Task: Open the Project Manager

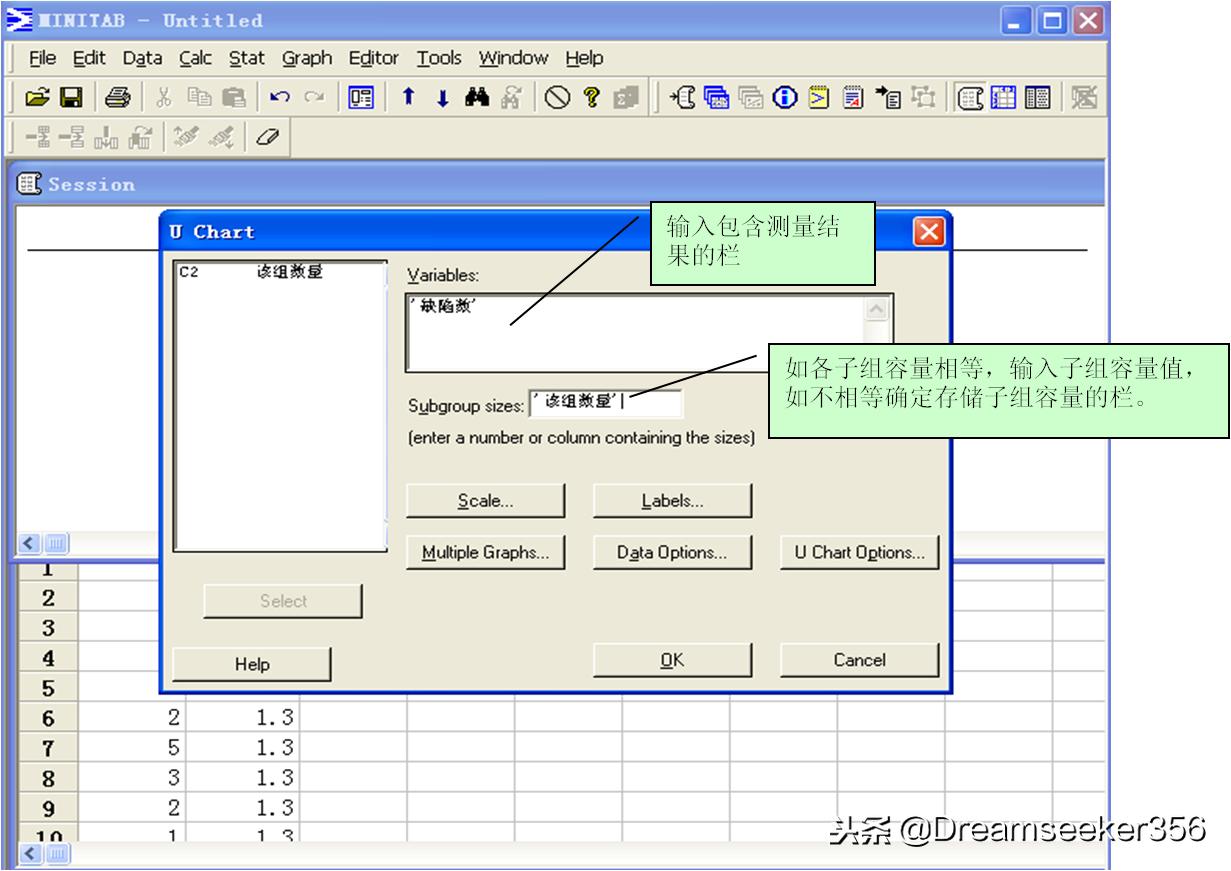Action: point(362,97)
